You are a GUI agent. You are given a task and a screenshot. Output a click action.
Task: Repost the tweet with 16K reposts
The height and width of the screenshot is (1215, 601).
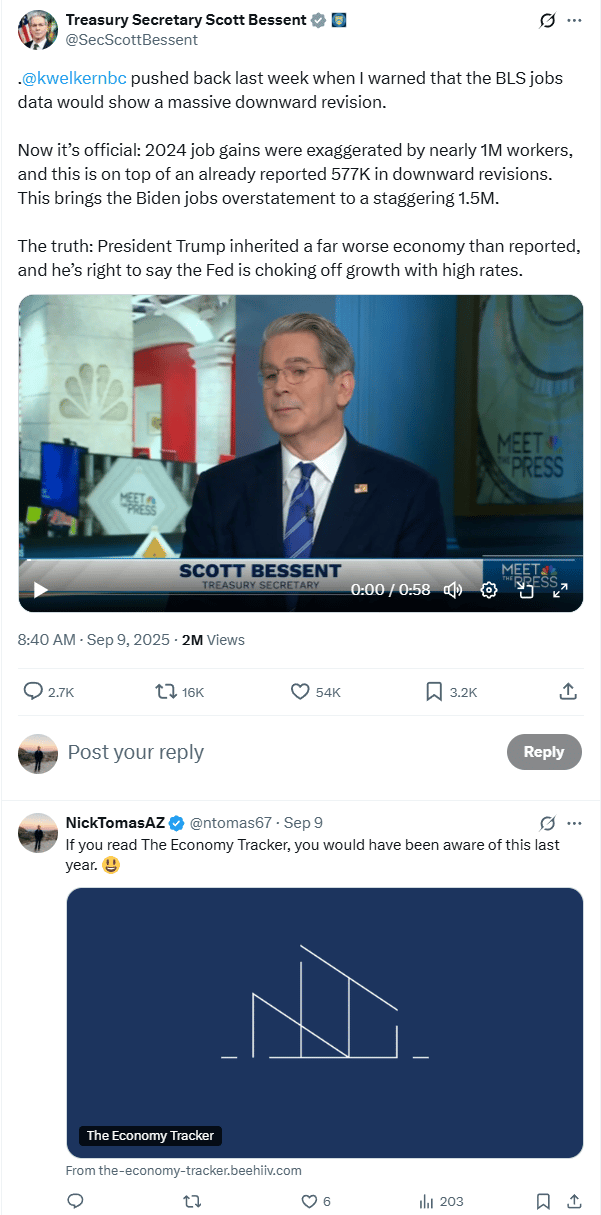point(179,691)
